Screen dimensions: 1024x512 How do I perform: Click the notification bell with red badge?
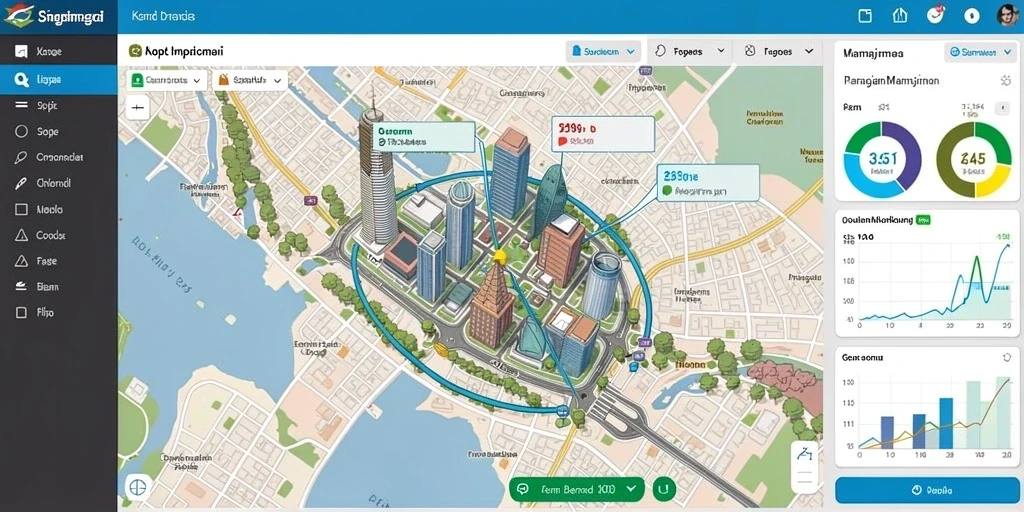point(936,15)
